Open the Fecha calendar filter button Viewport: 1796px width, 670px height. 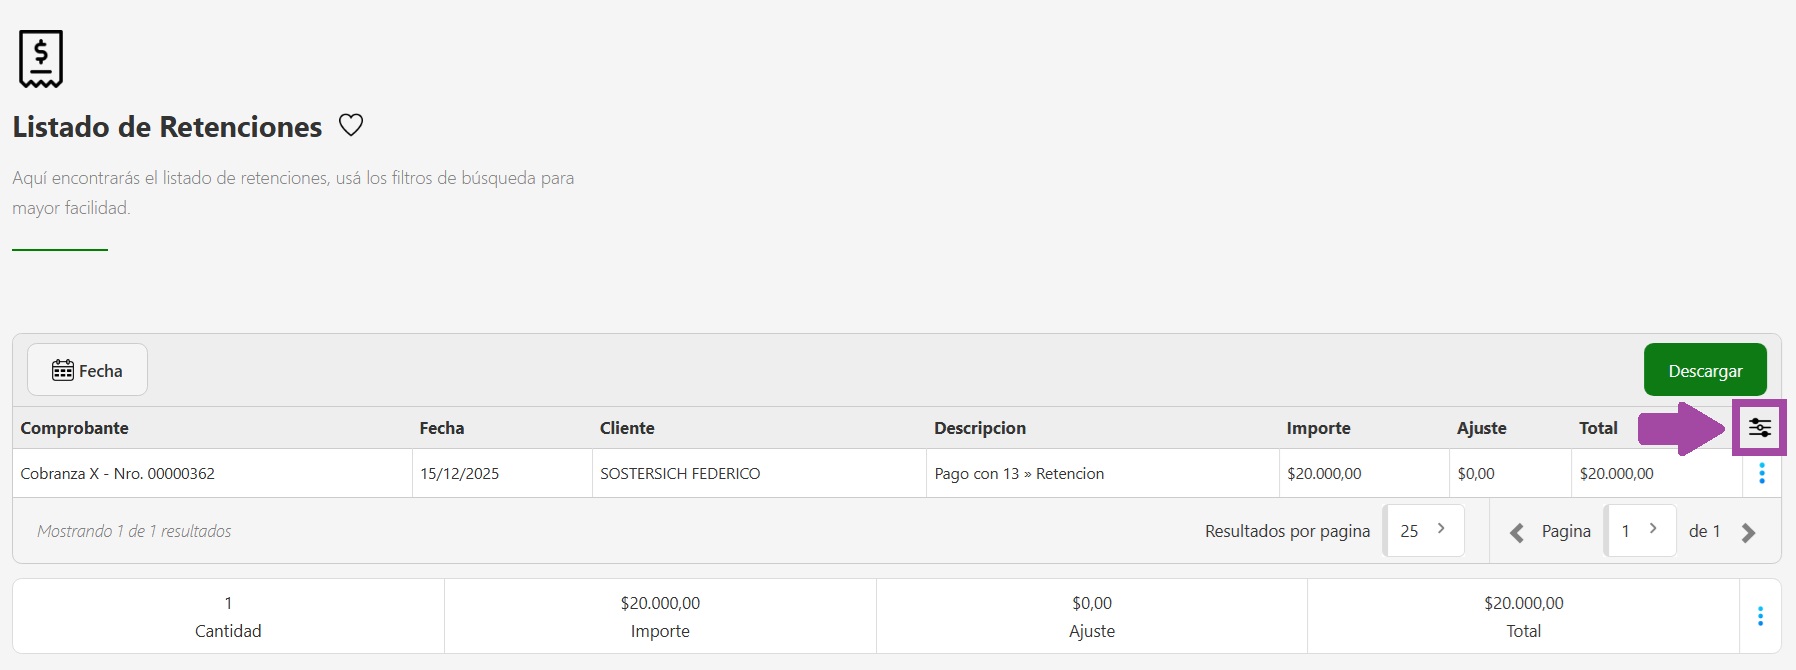pos(87,371)
